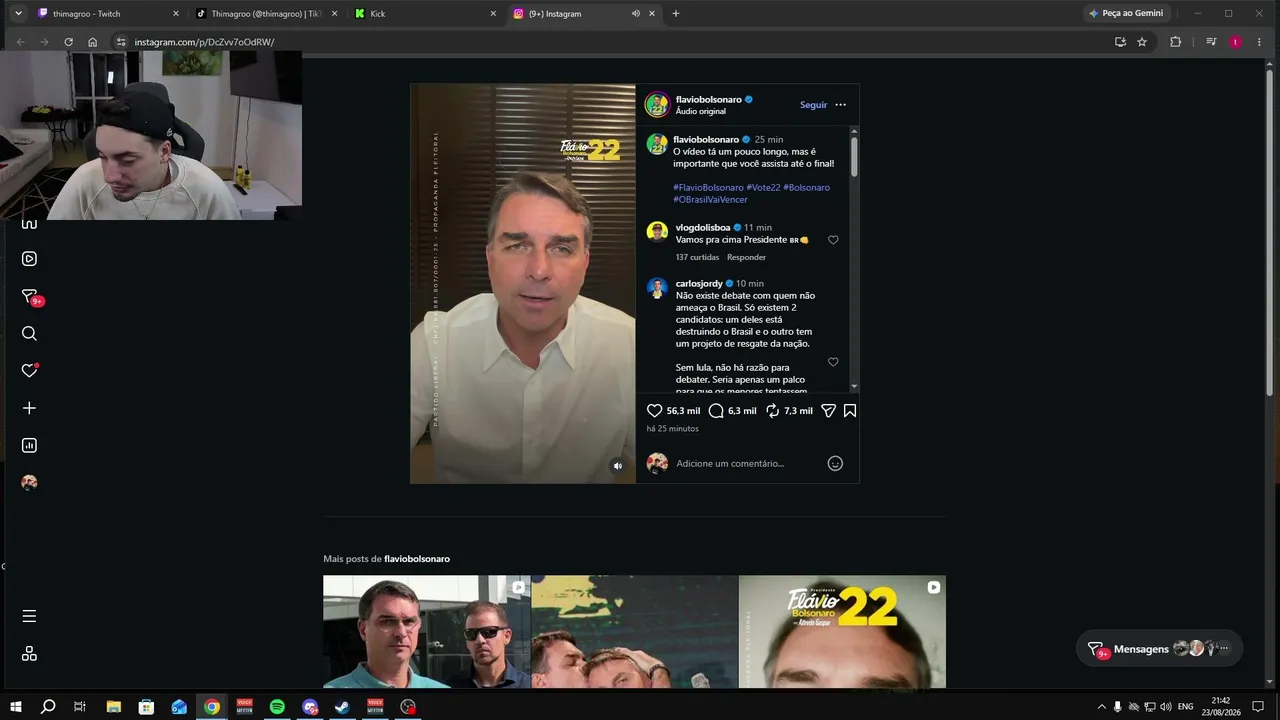
Task: Open carlosjordy commenter profile
Action: coord(699,283)
